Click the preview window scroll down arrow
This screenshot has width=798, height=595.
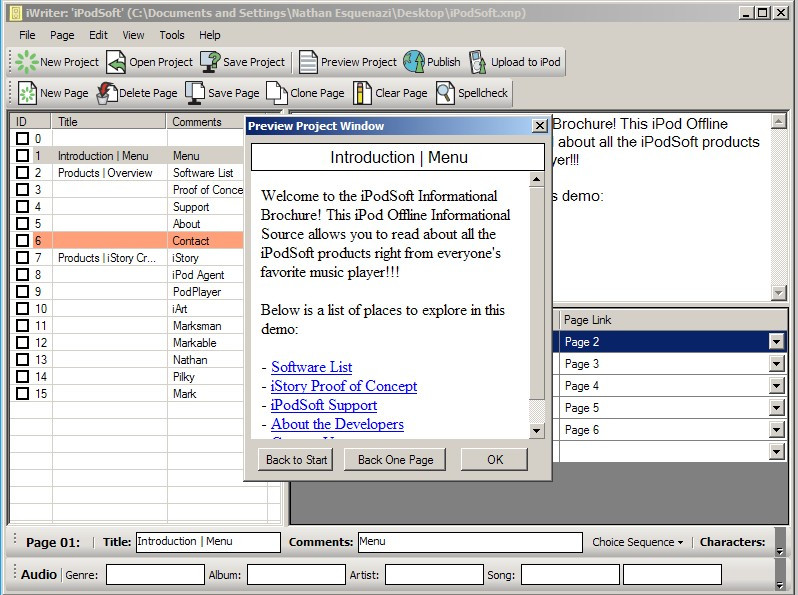pyautogui.click(x=536, y=431)
